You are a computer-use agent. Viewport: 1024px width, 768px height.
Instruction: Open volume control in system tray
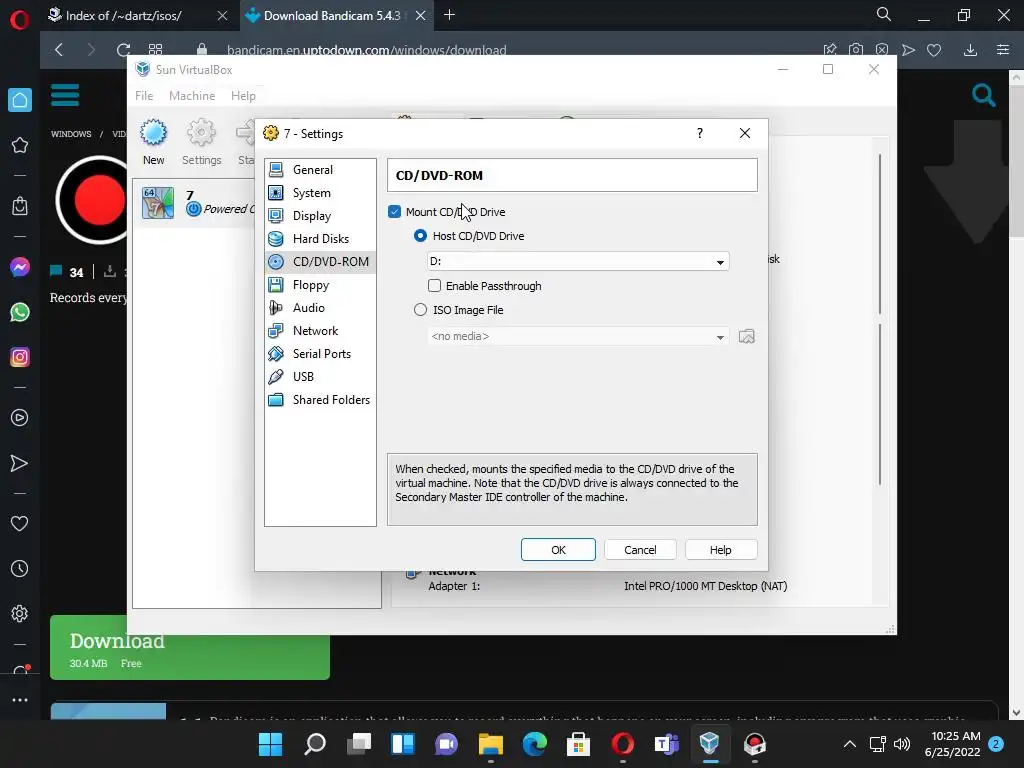pos(902,744)
